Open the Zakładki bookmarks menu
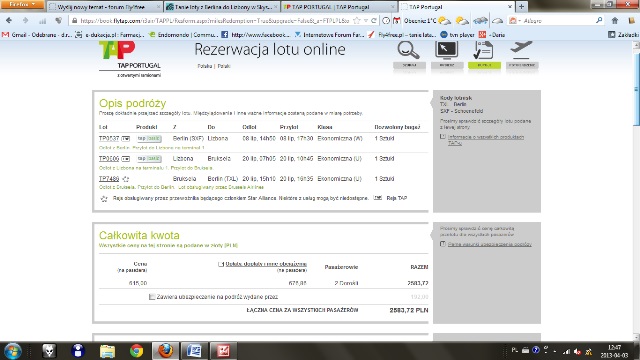Screen dimensions: 640x360 [x=623, y=35]
